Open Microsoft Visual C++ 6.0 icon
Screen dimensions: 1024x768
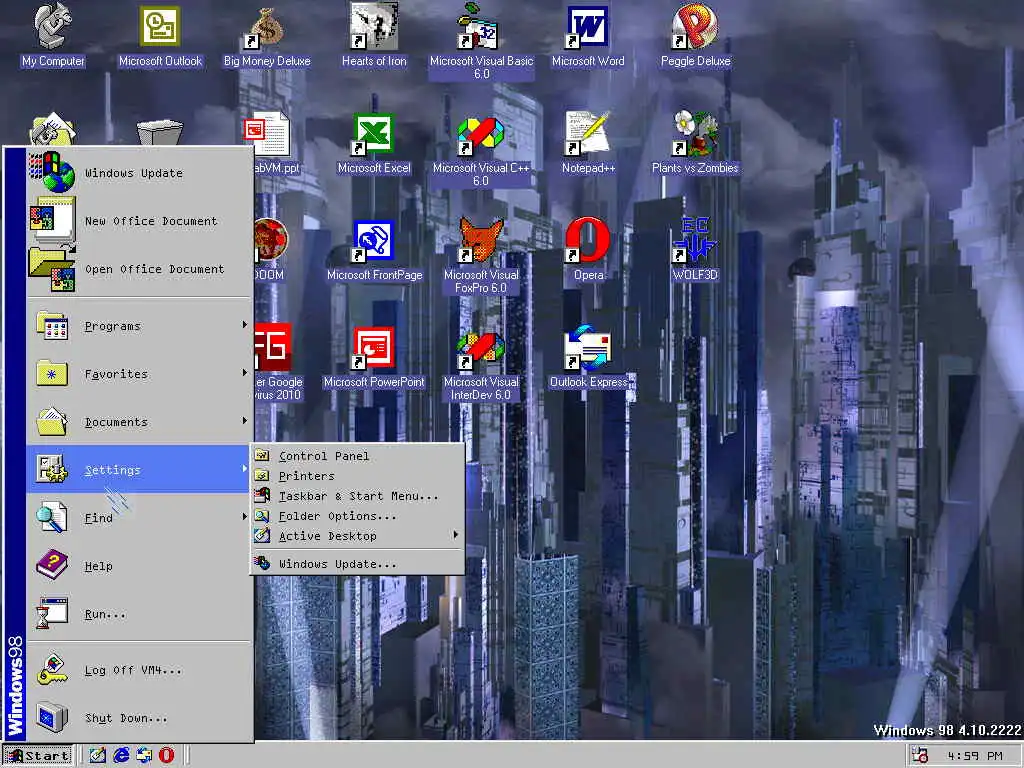pos(481,150)
